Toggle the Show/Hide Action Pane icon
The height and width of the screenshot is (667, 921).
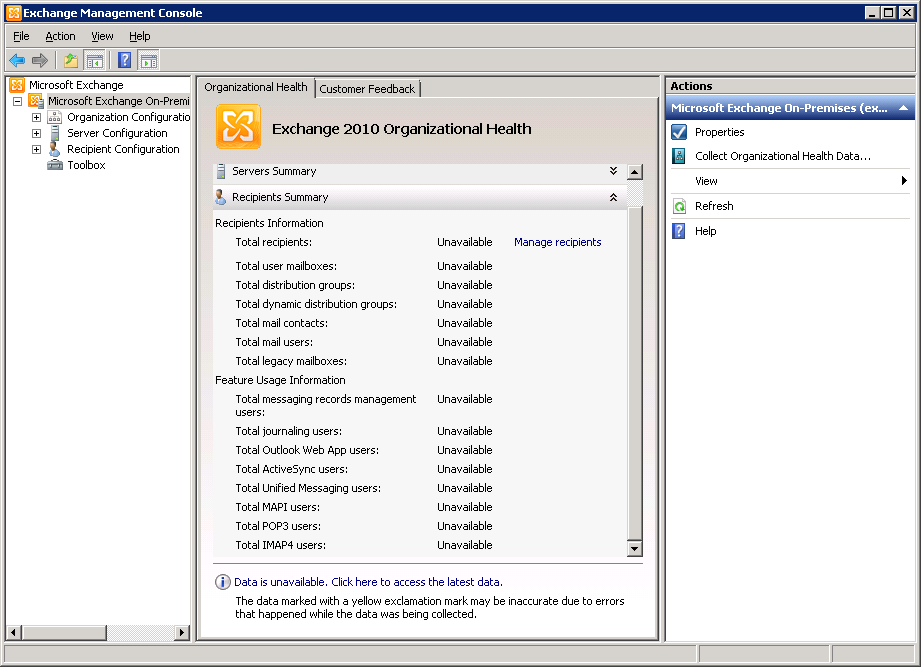(149, 60)
